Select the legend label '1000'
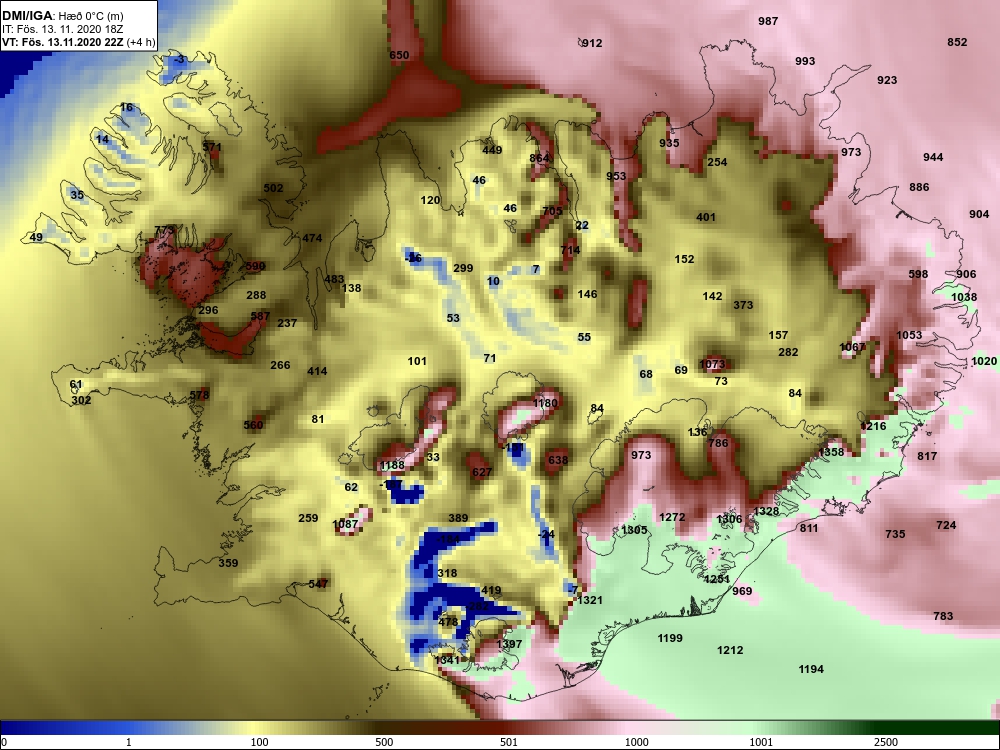 [637, 742]
